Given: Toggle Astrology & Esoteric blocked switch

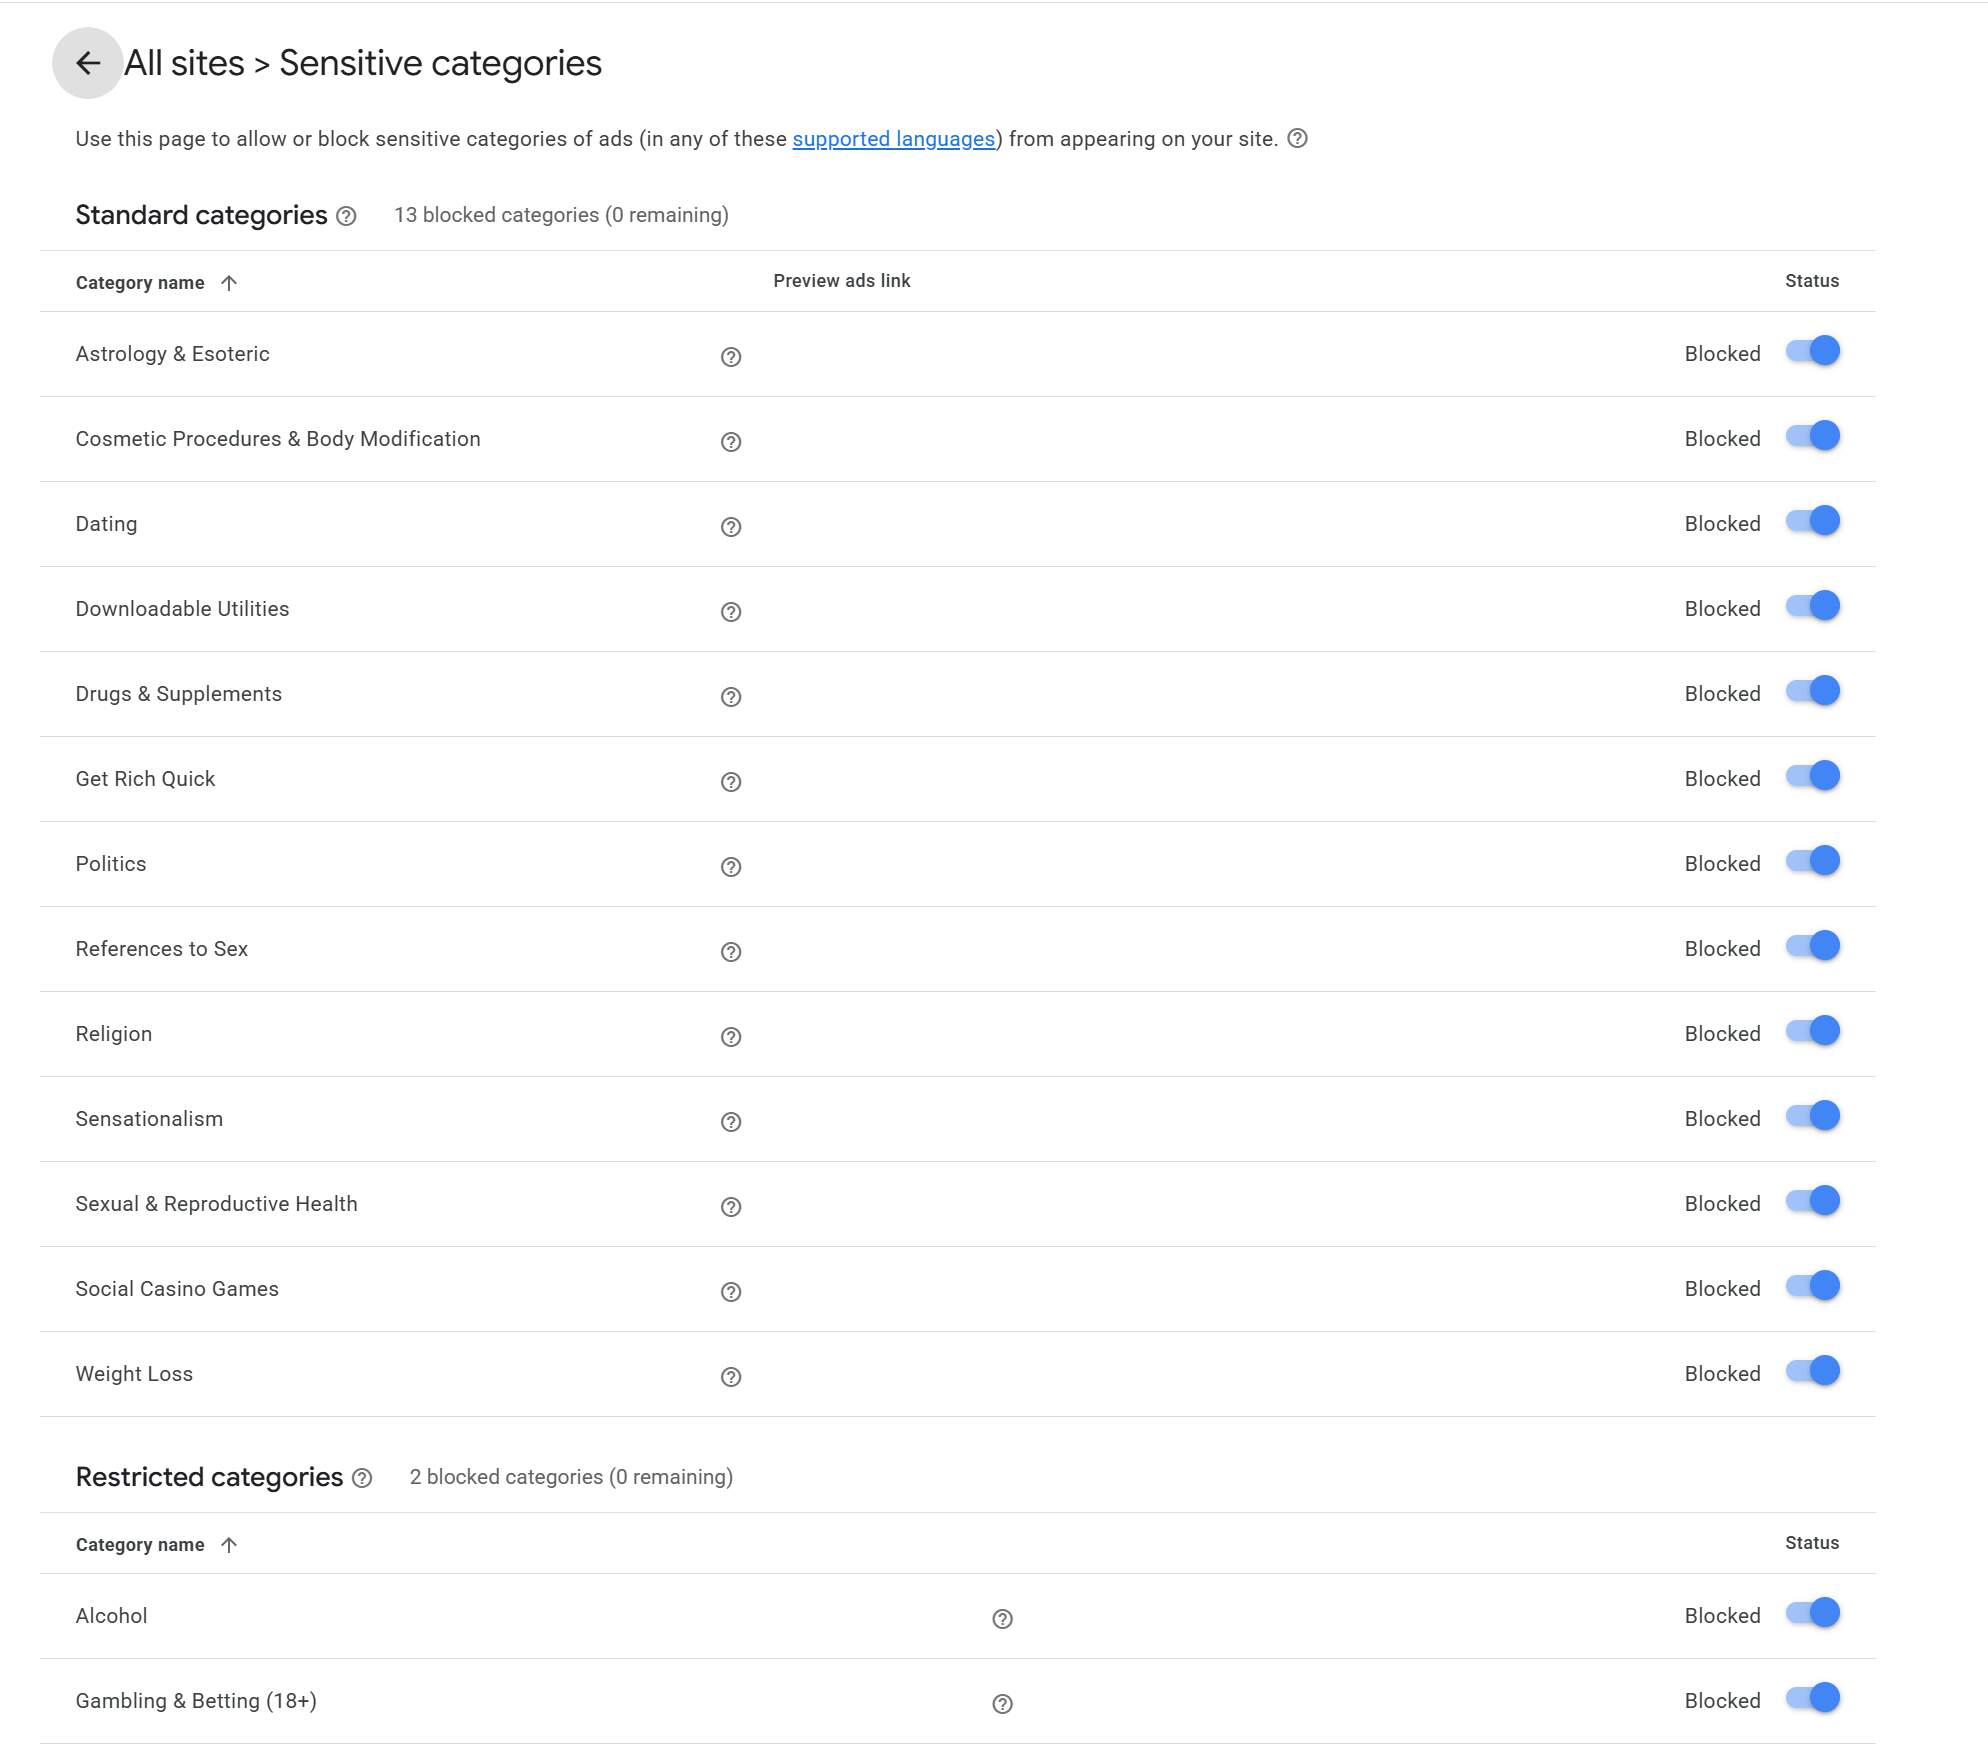Looking at the screenshot, I should click(1813, 351).
